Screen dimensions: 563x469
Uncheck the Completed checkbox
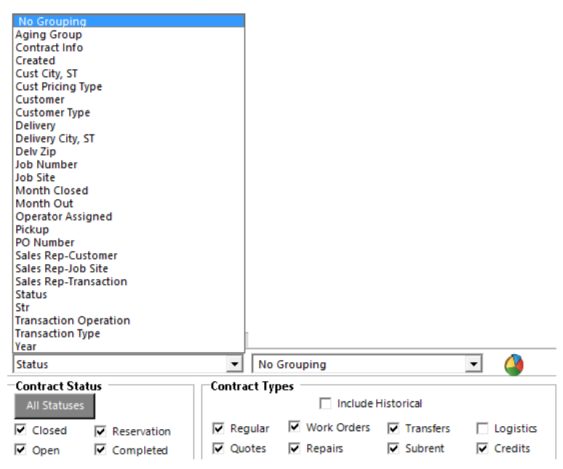[x=100, y=449]
